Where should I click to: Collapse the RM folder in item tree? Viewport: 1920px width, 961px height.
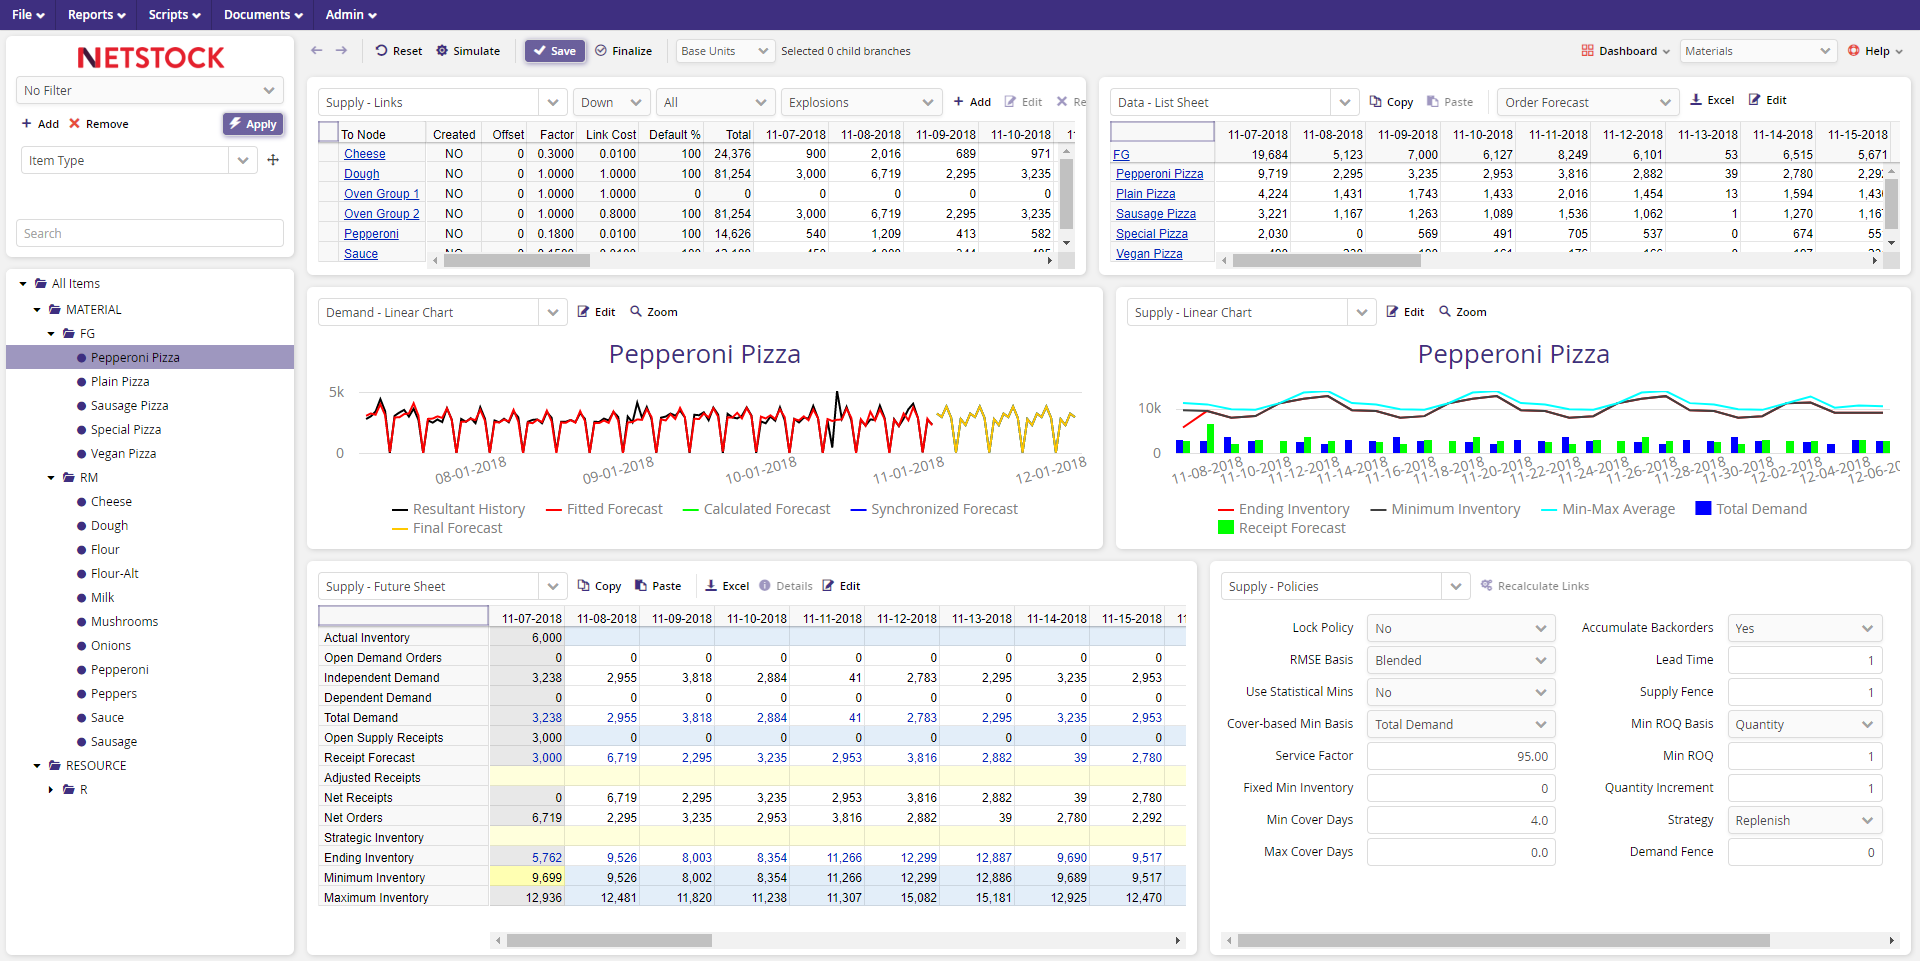(x=50, y=477)
